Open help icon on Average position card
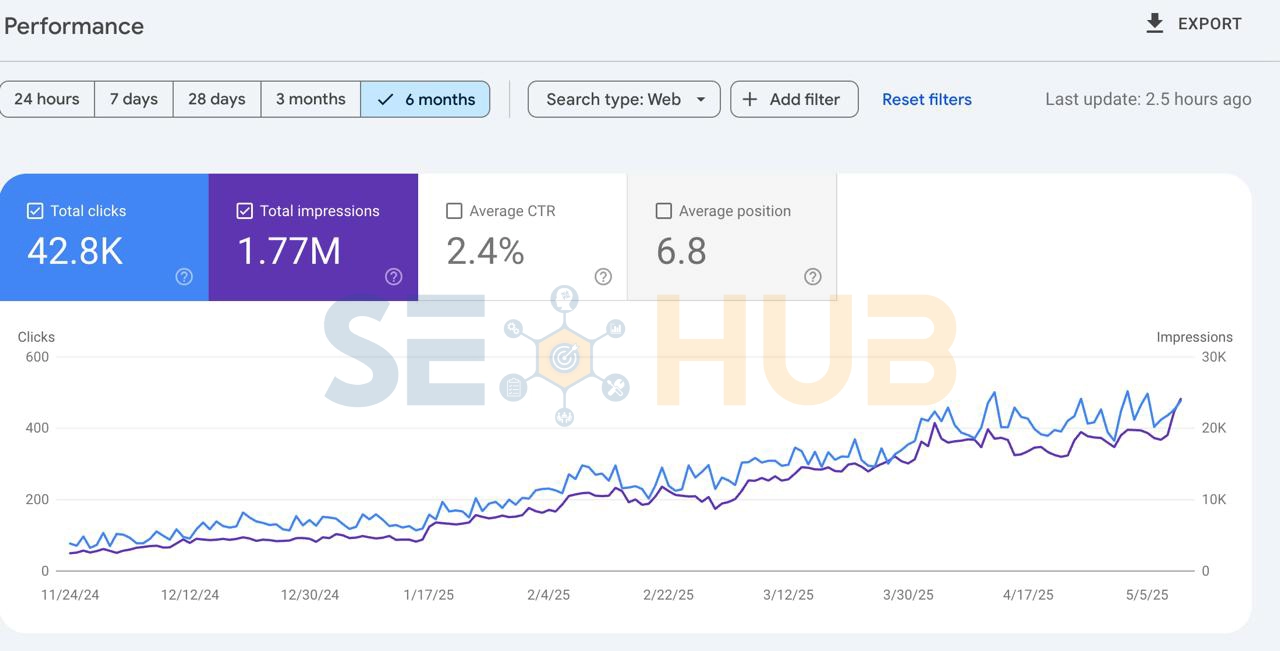This screenshot has width=1280, height=651. pos(813,277)
